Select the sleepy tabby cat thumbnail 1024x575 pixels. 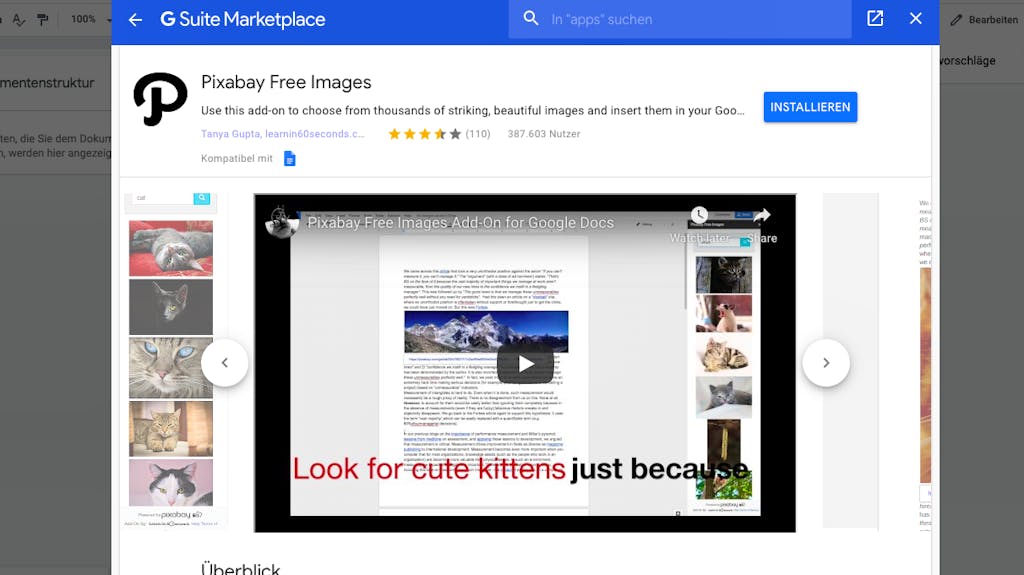pyautogui.click(x=171, y=429)
